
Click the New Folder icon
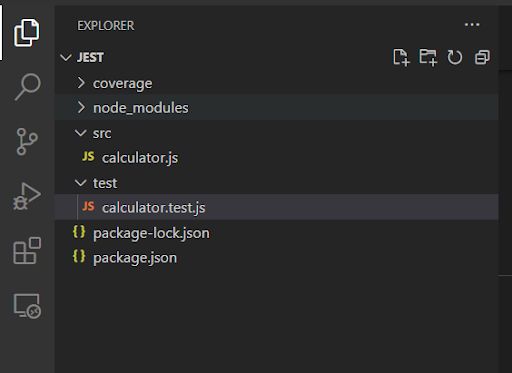point(428,57)
